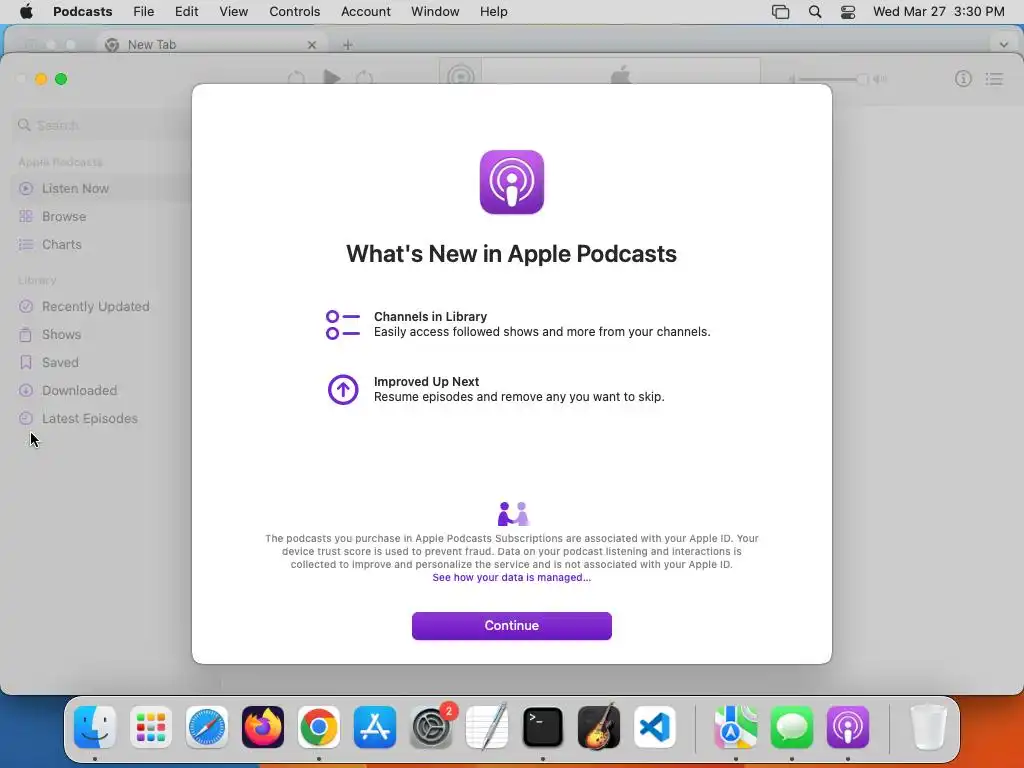
Task: Open Shows in the Library section
Action: pos(61,334)
